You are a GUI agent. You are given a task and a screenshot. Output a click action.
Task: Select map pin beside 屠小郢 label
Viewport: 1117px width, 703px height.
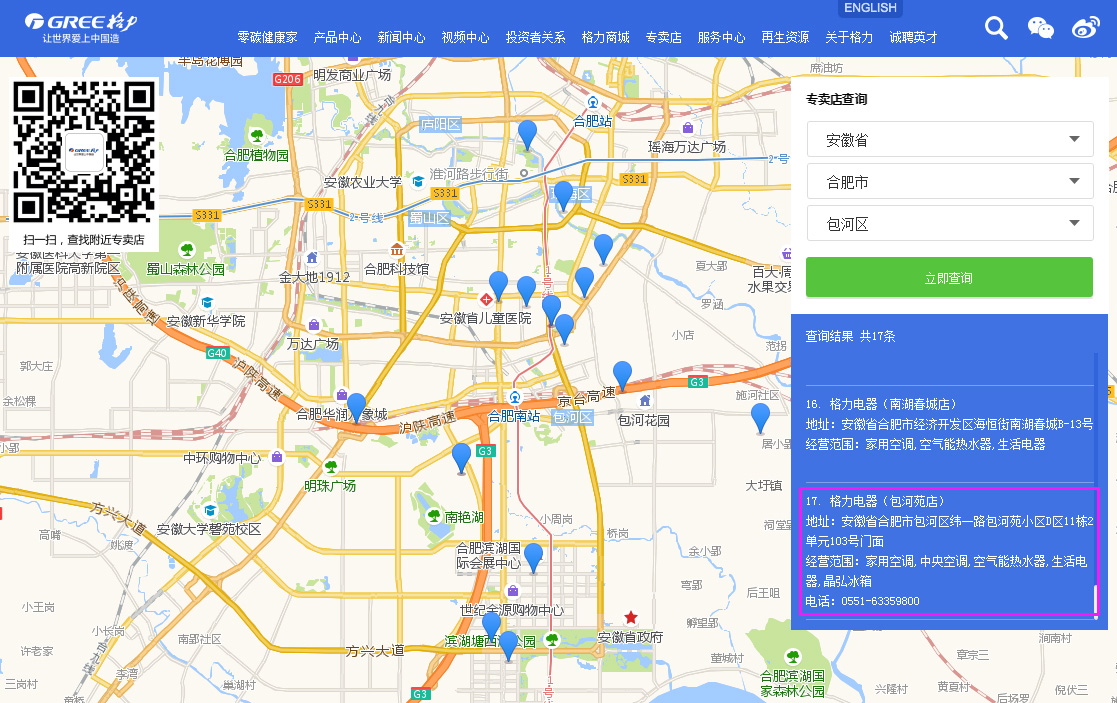(760, 418)
